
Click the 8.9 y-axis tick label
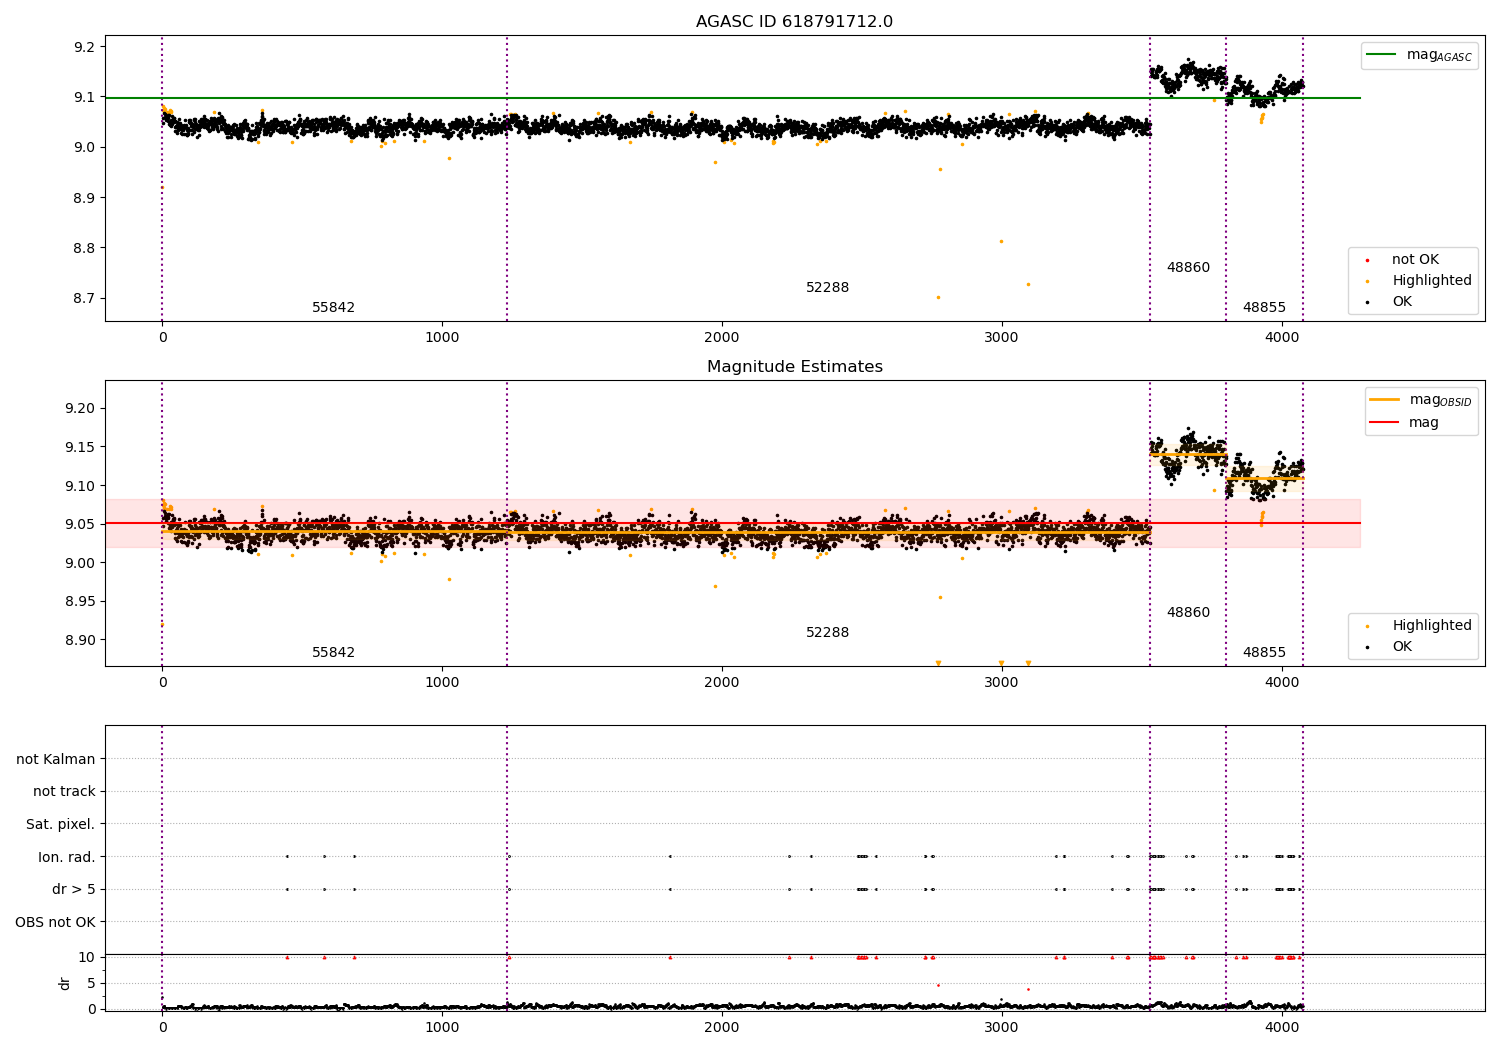click(84, 198)
